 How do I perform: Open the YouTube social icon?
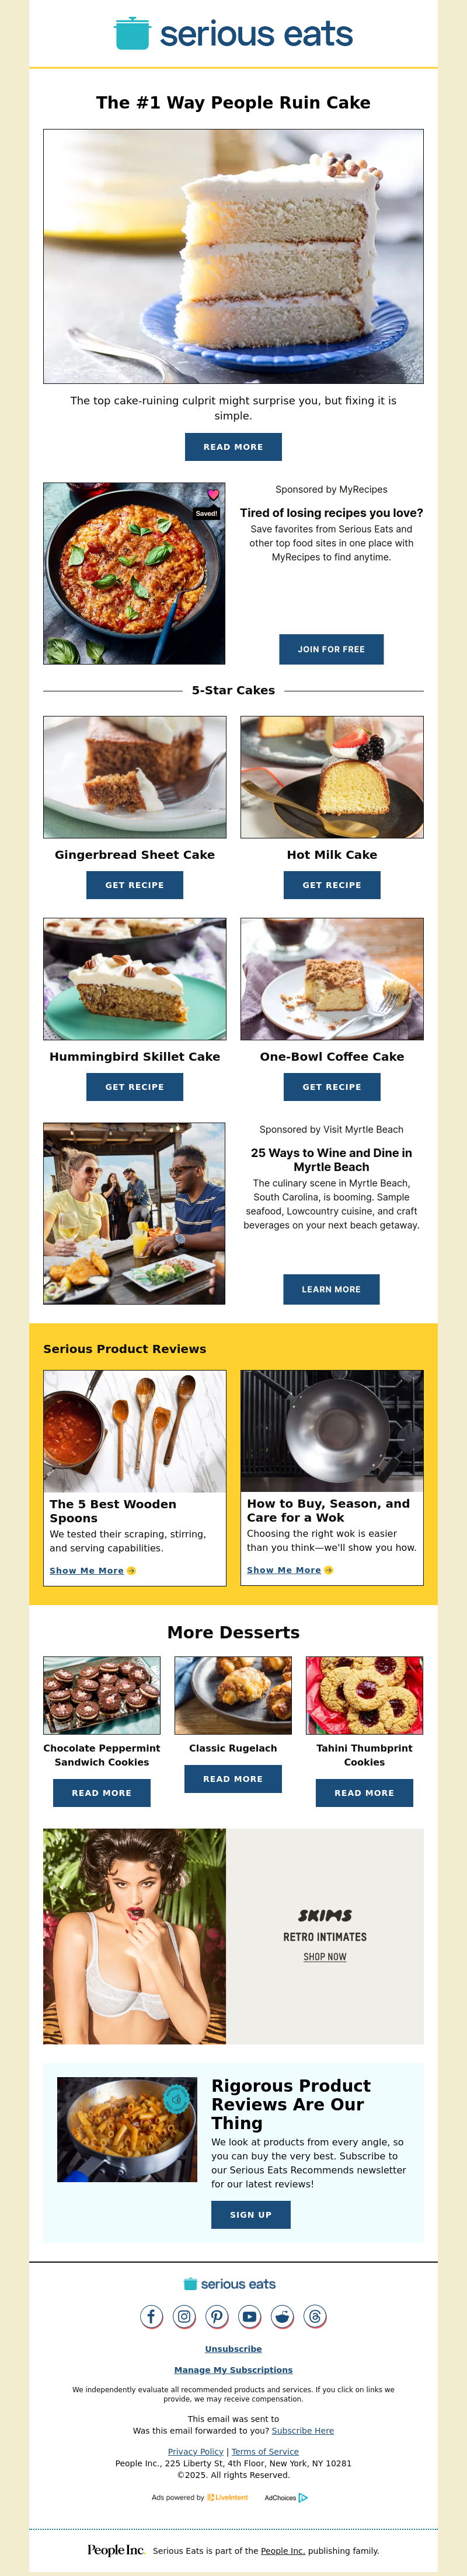(x=250, y=2316)
